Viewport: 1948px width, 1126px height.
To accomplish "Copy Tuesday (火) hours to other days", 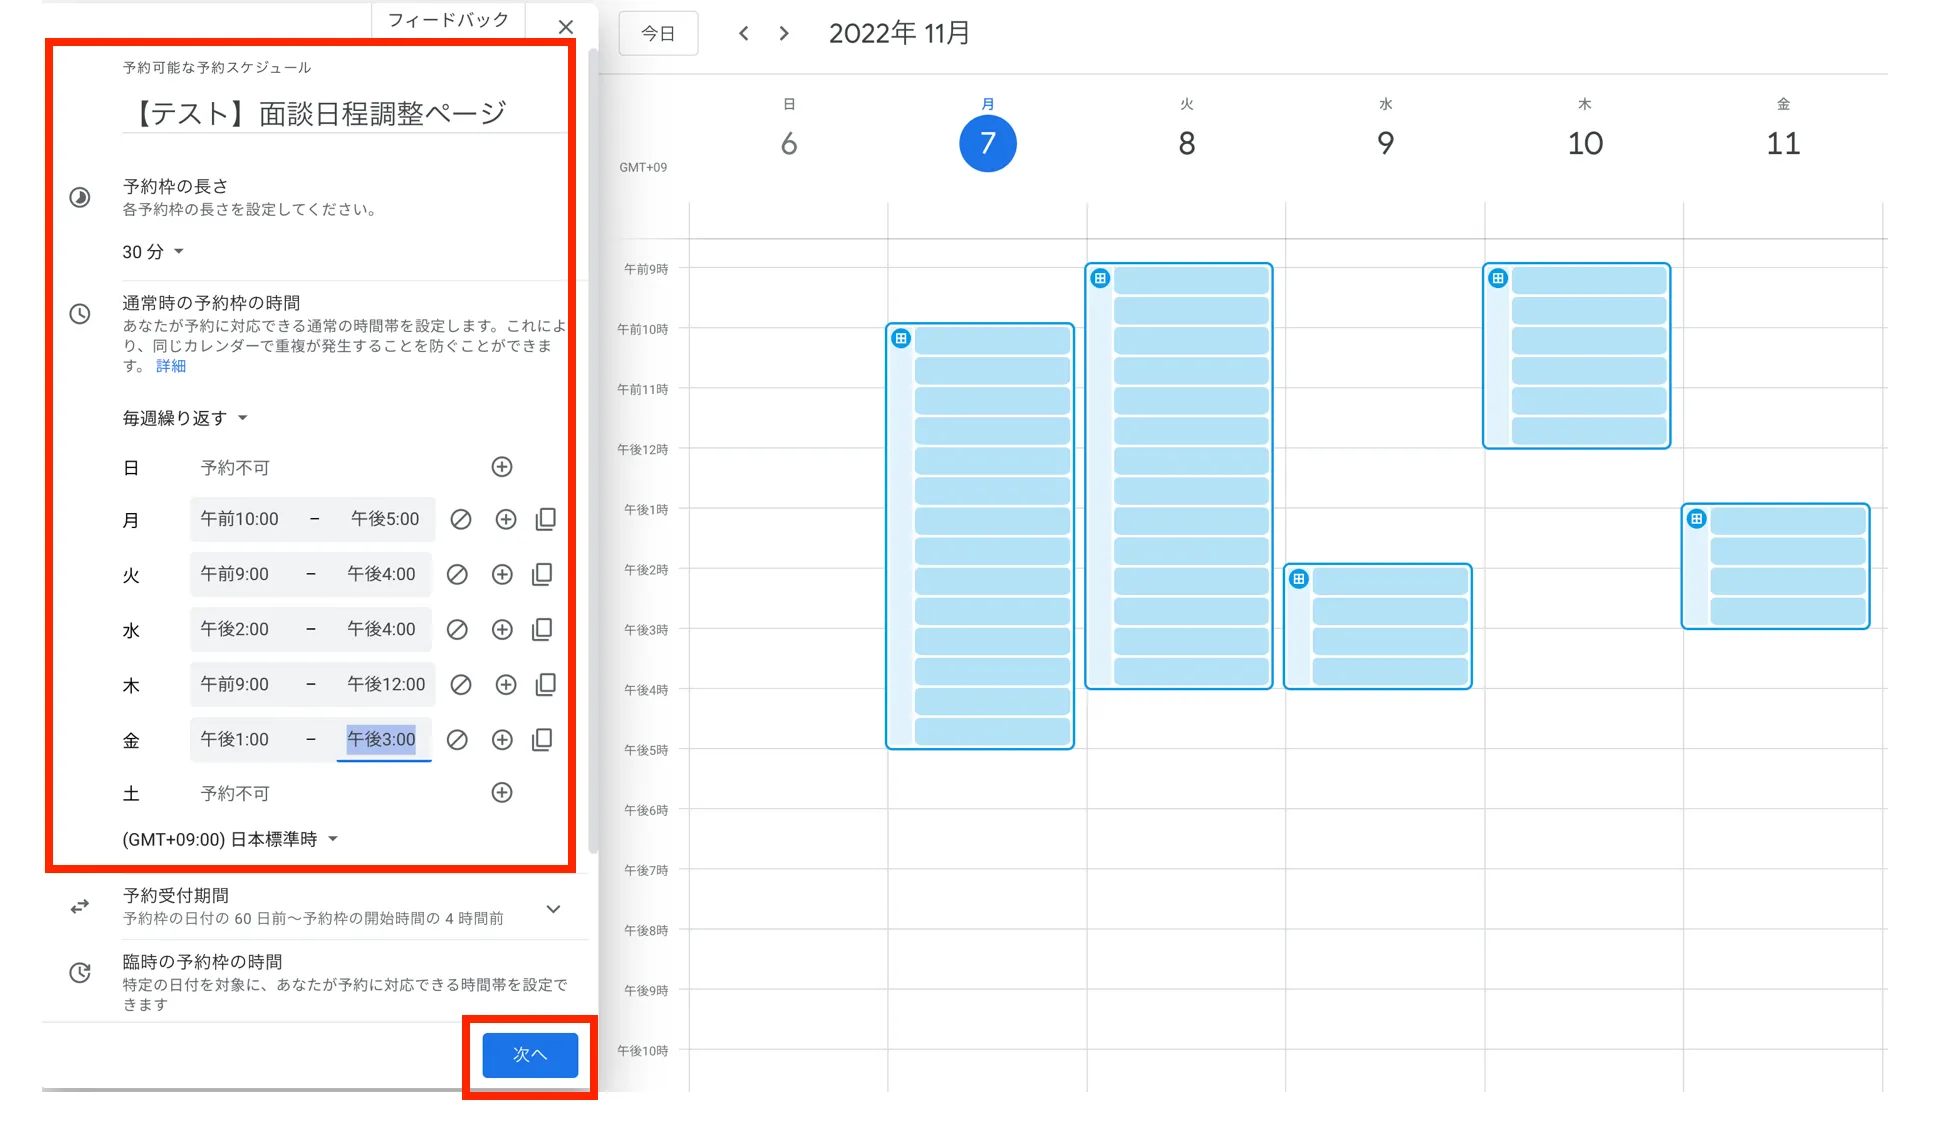I will click(x=542, y=574).
